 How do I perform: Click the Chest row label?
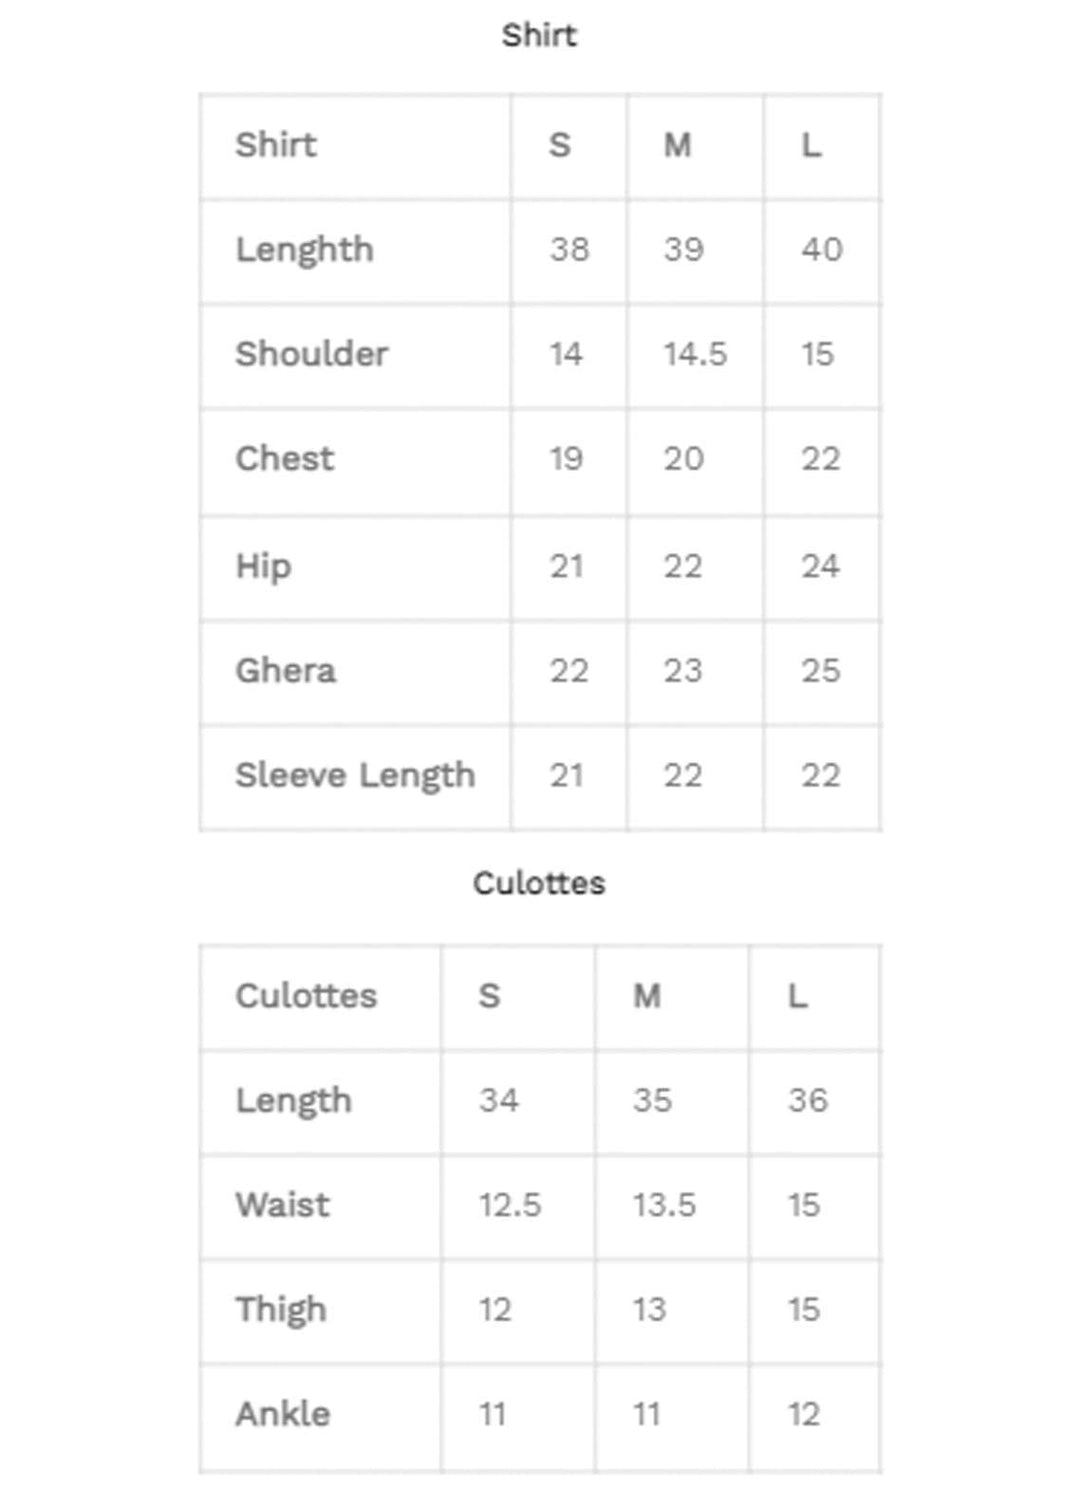tap(285, 459)
